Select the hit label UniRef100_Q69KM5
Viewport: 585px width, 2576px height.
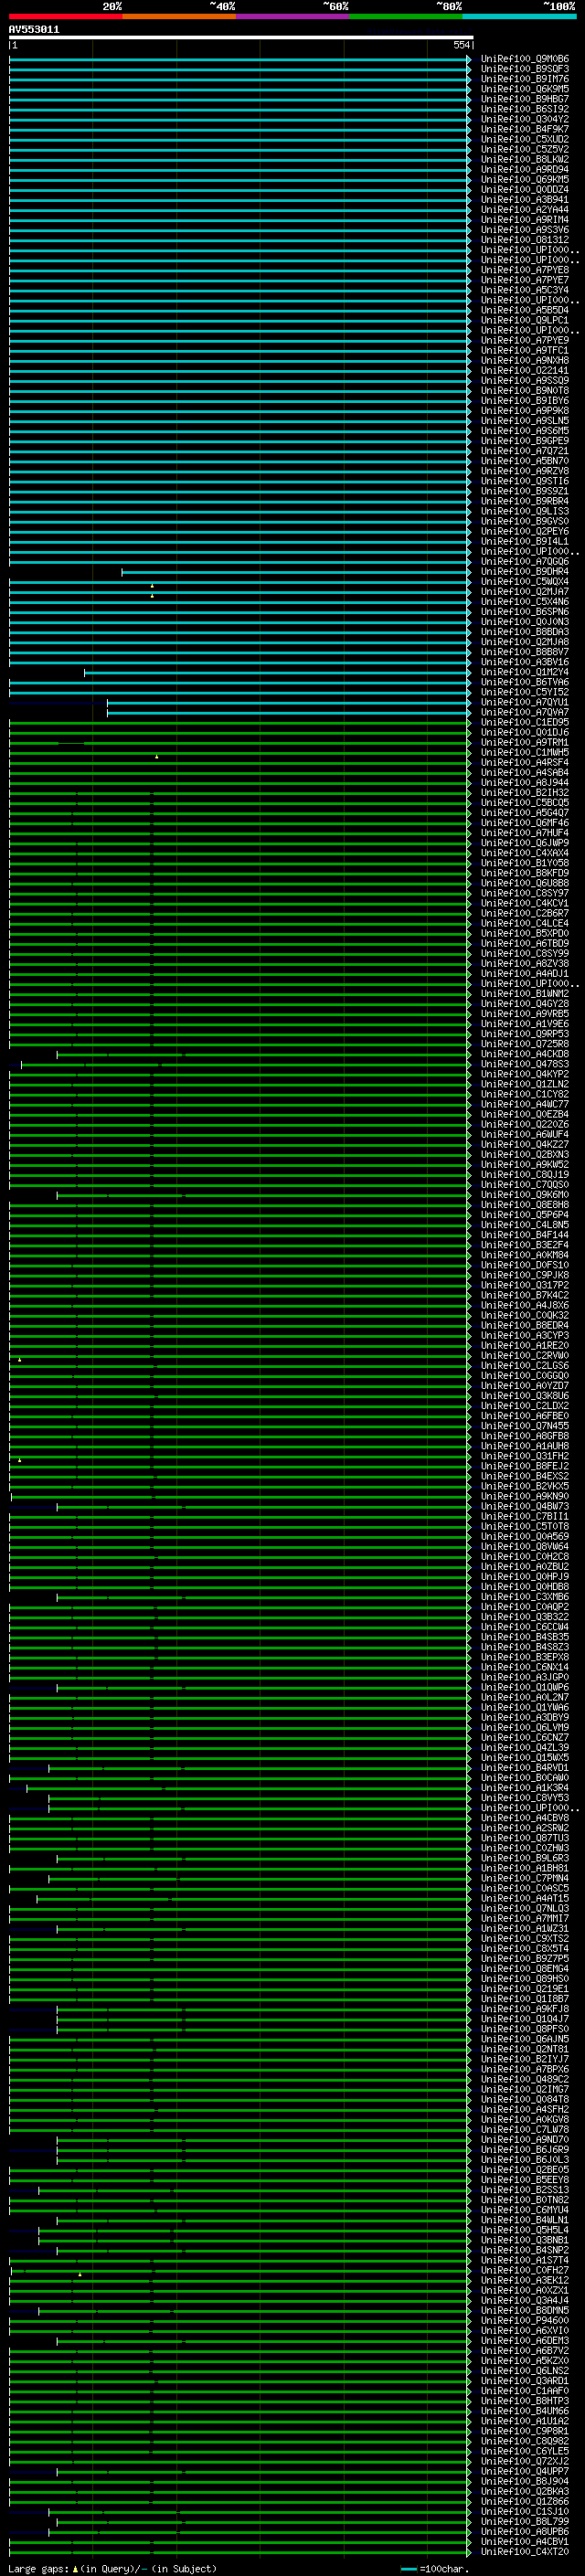pyautogui.click(x=525, y=179)
